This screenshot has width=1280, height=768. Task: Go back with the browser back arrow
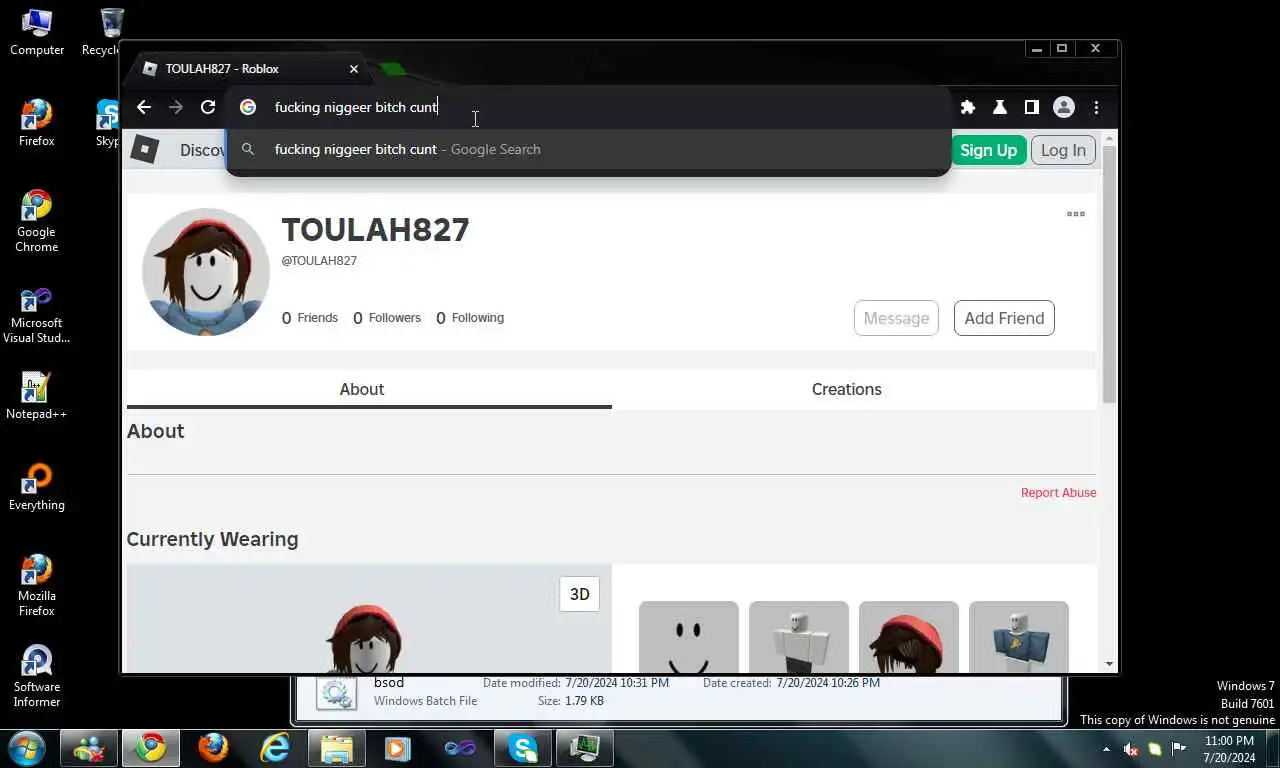point(144,107)
